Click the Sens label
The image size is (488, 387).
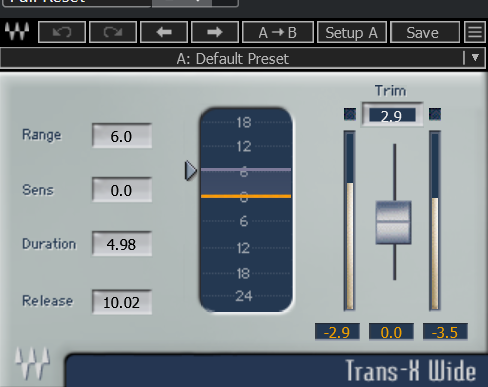38,190
